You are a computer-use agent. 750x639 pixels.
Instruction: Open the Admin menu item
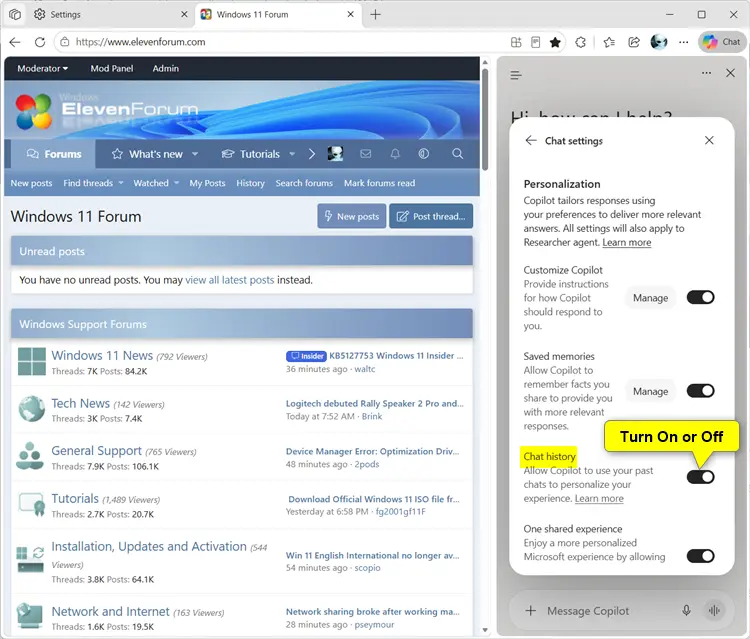(165, 68)
